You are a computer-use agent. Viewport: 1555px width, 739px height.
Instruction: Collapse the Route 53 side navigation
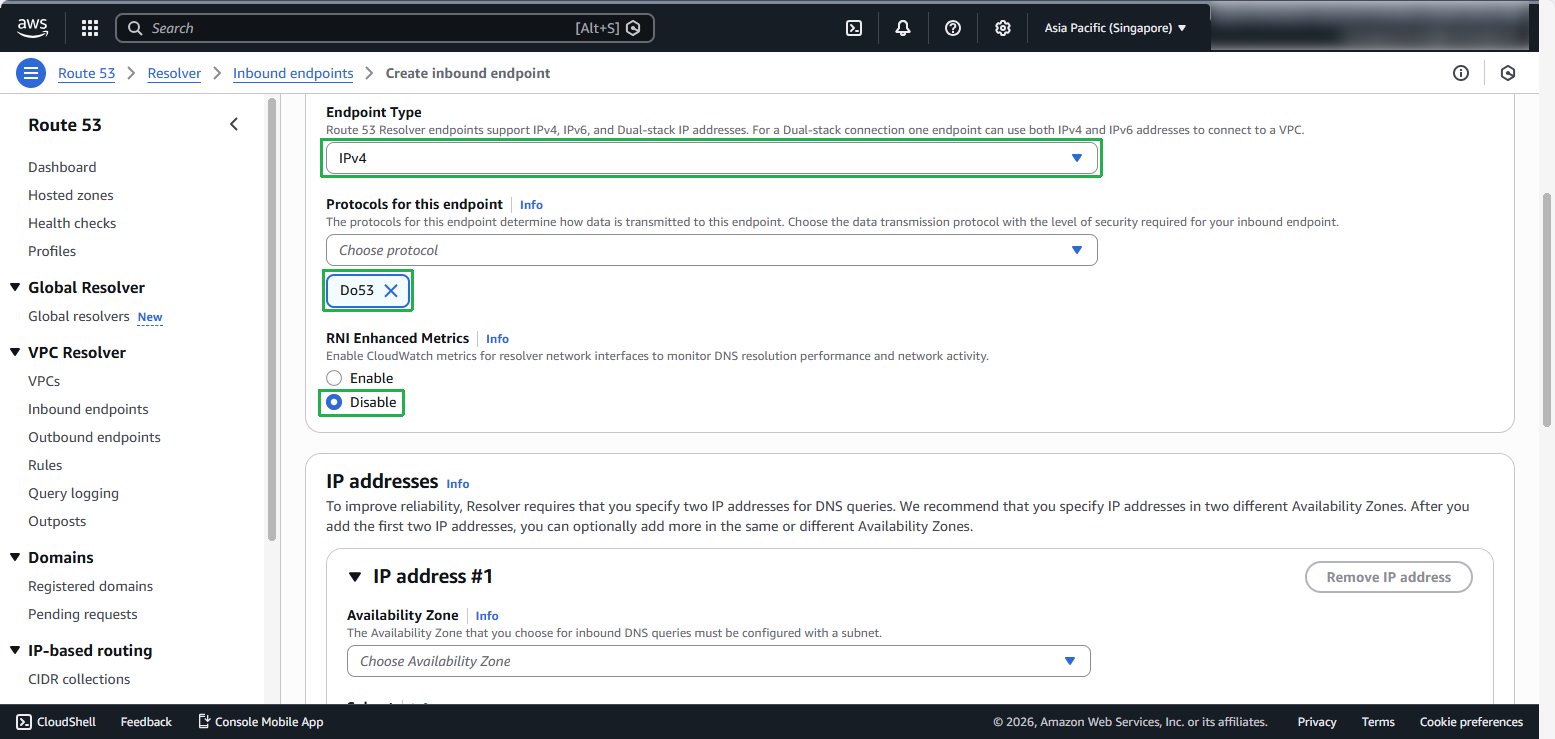(x=234, y=125)
